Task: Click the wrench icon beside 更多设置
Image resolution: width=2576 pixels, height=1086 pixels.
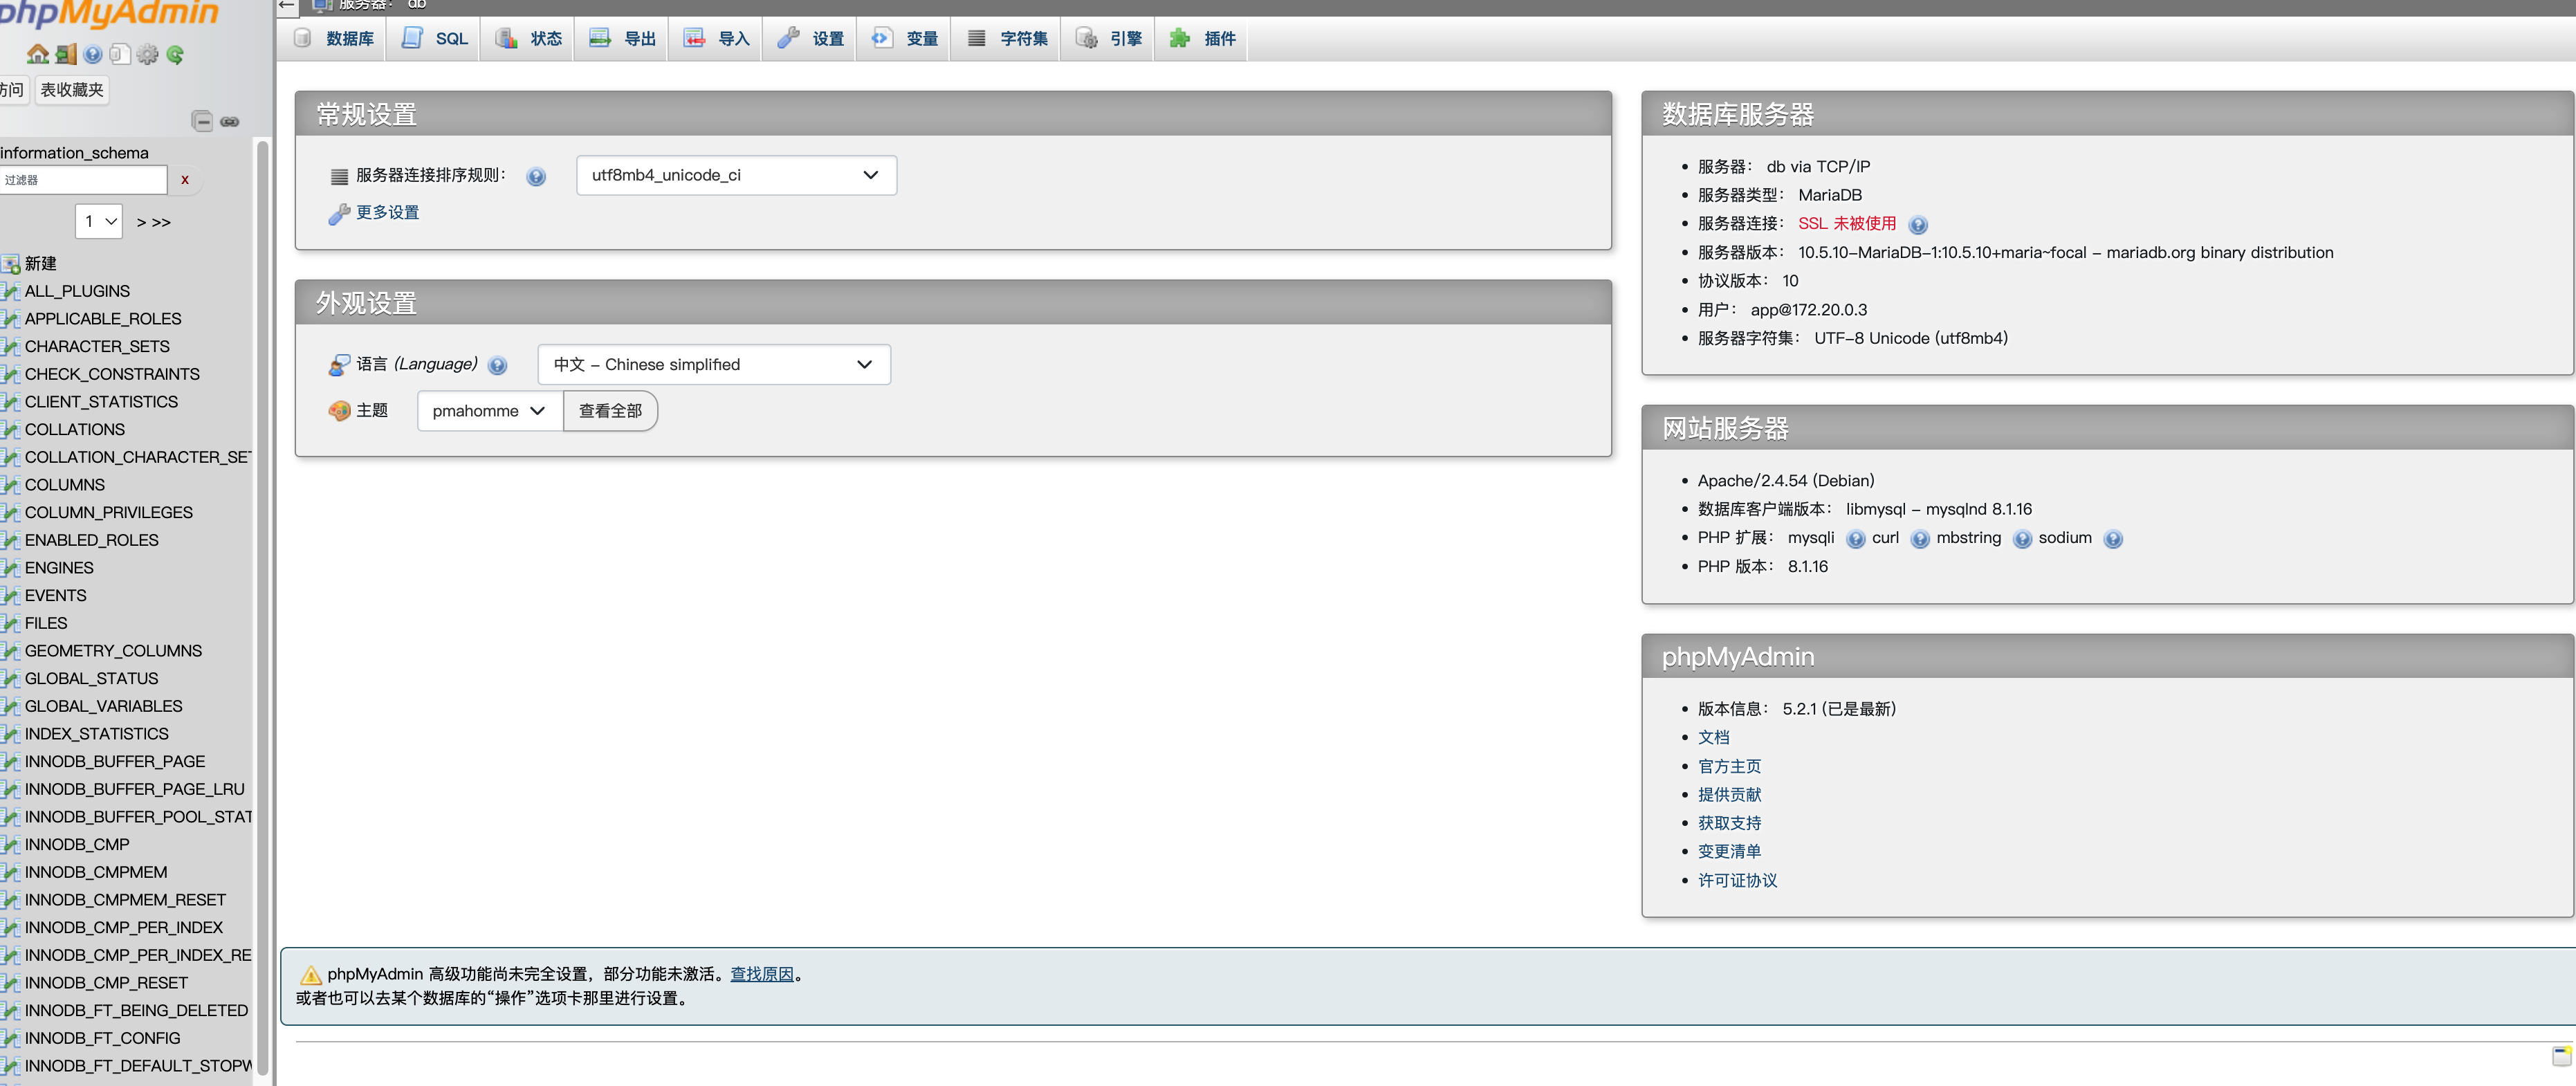Action: coord(339,213)
